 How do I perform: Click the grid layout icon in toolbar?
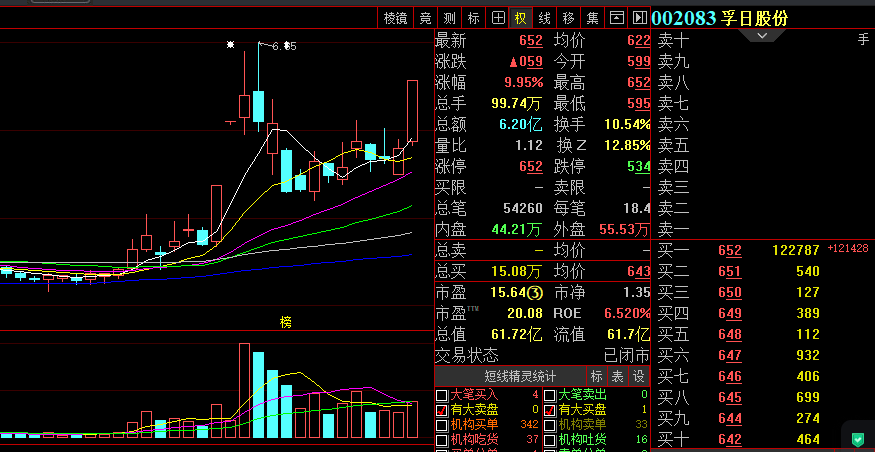(498, 18)
